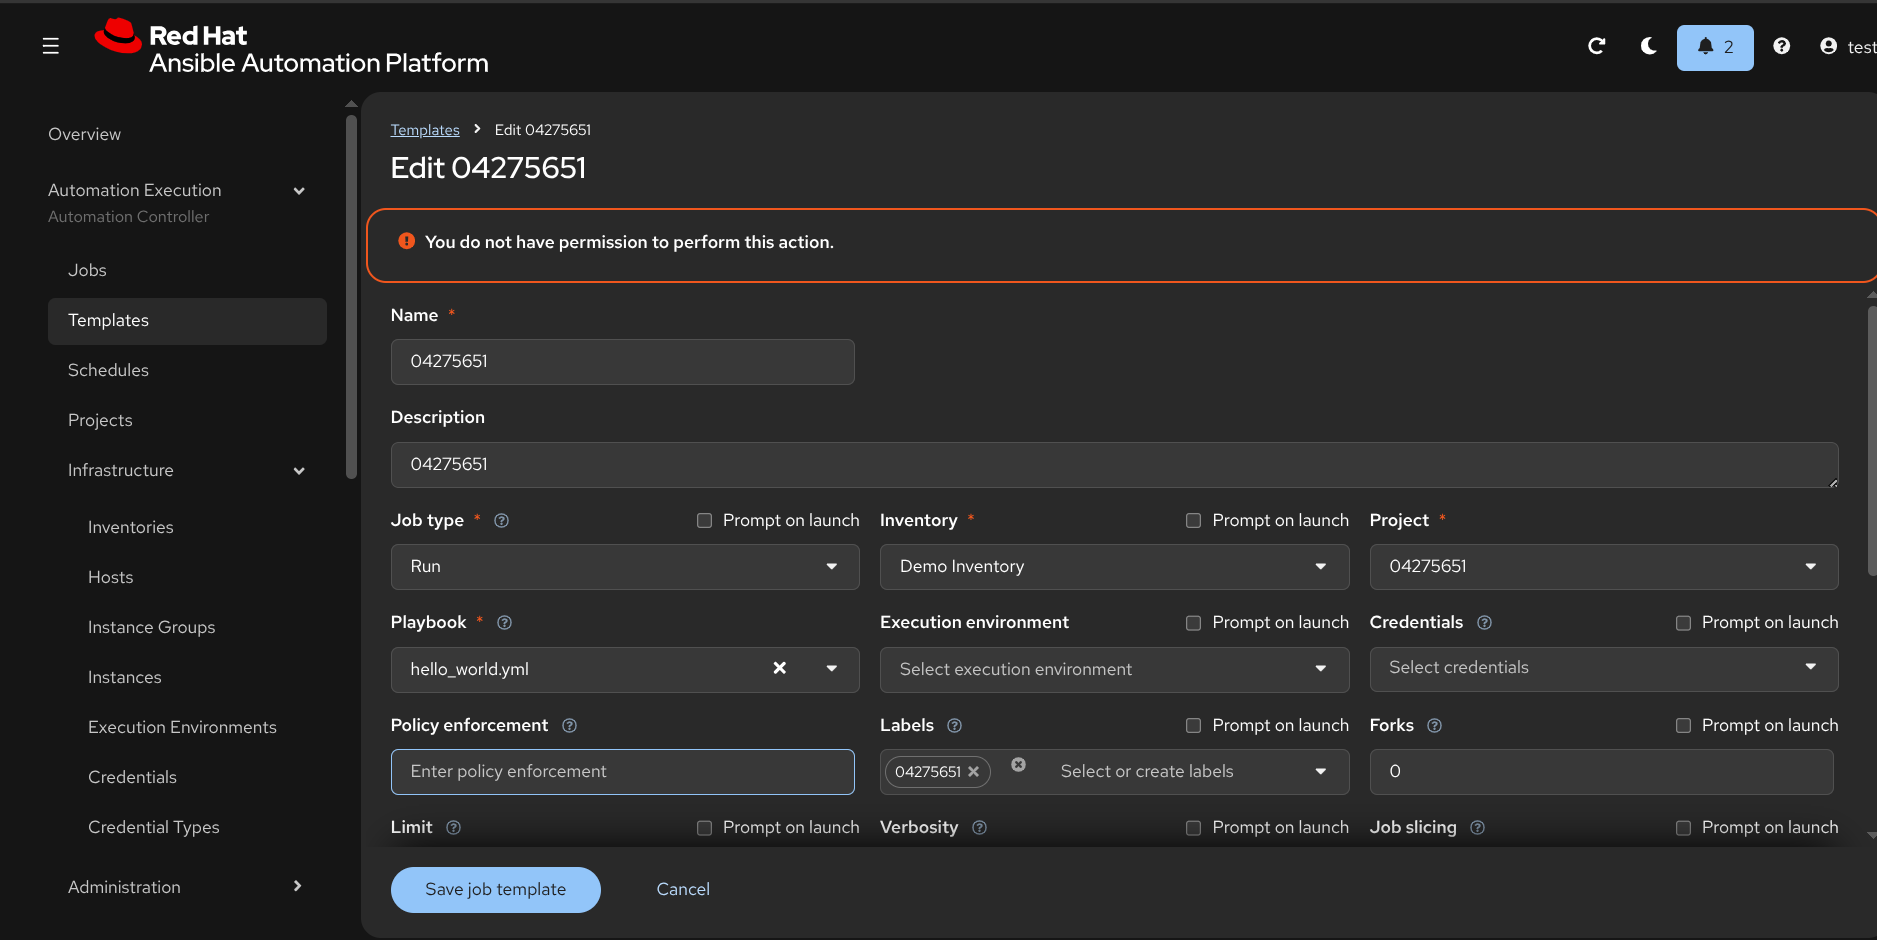Expand the Demo Inventory dropdown
Viewport: 1877px width, 940px height.
click(1113, 567)
